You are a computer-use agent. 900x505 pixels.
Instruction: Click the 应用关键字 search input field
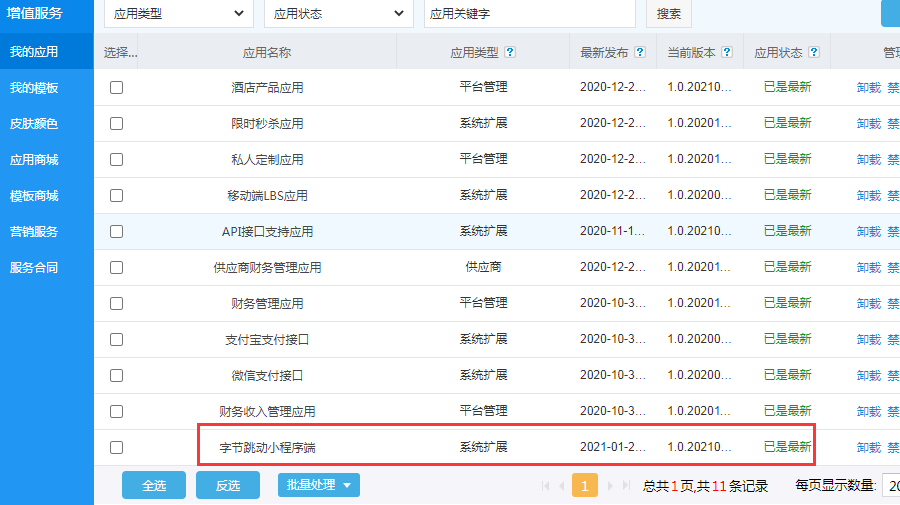(529, 13)
